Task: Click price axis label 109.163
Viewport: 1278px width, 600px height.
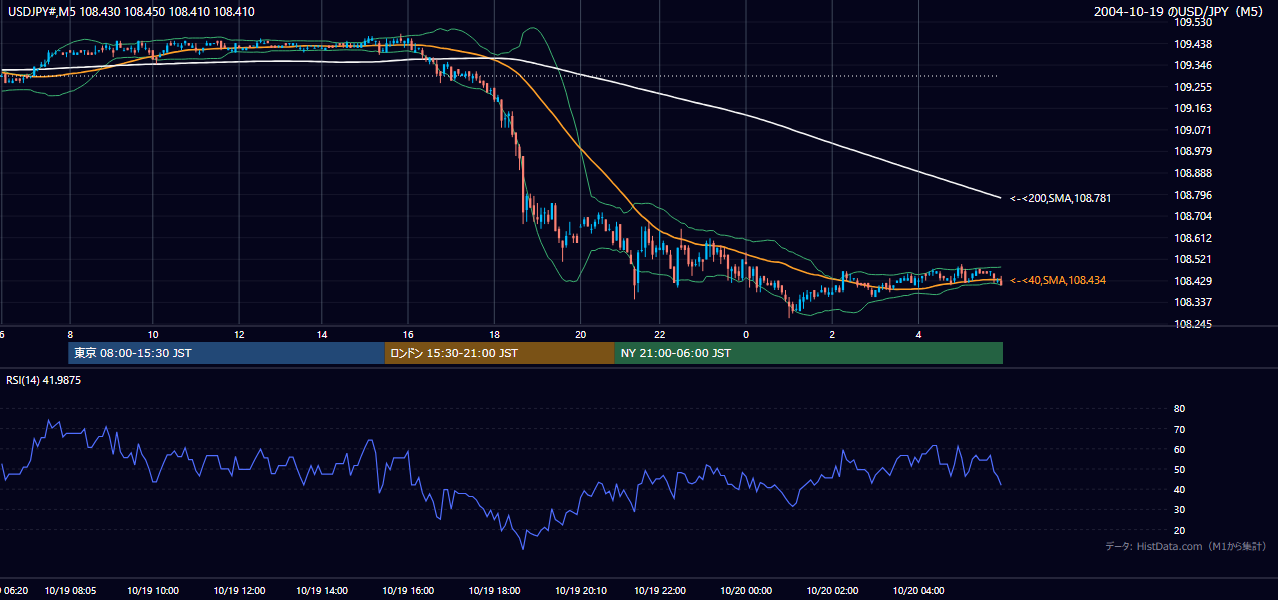Action: tap(1192, 108)
